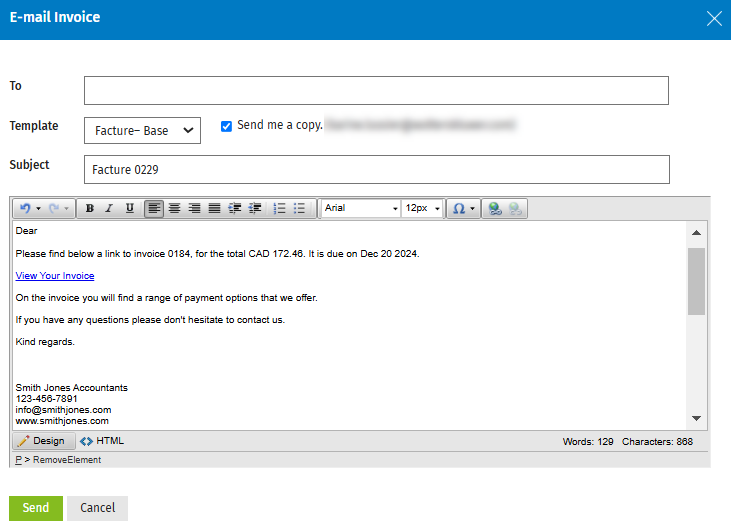Click the text 'Dear' in the message

point(26,231)
